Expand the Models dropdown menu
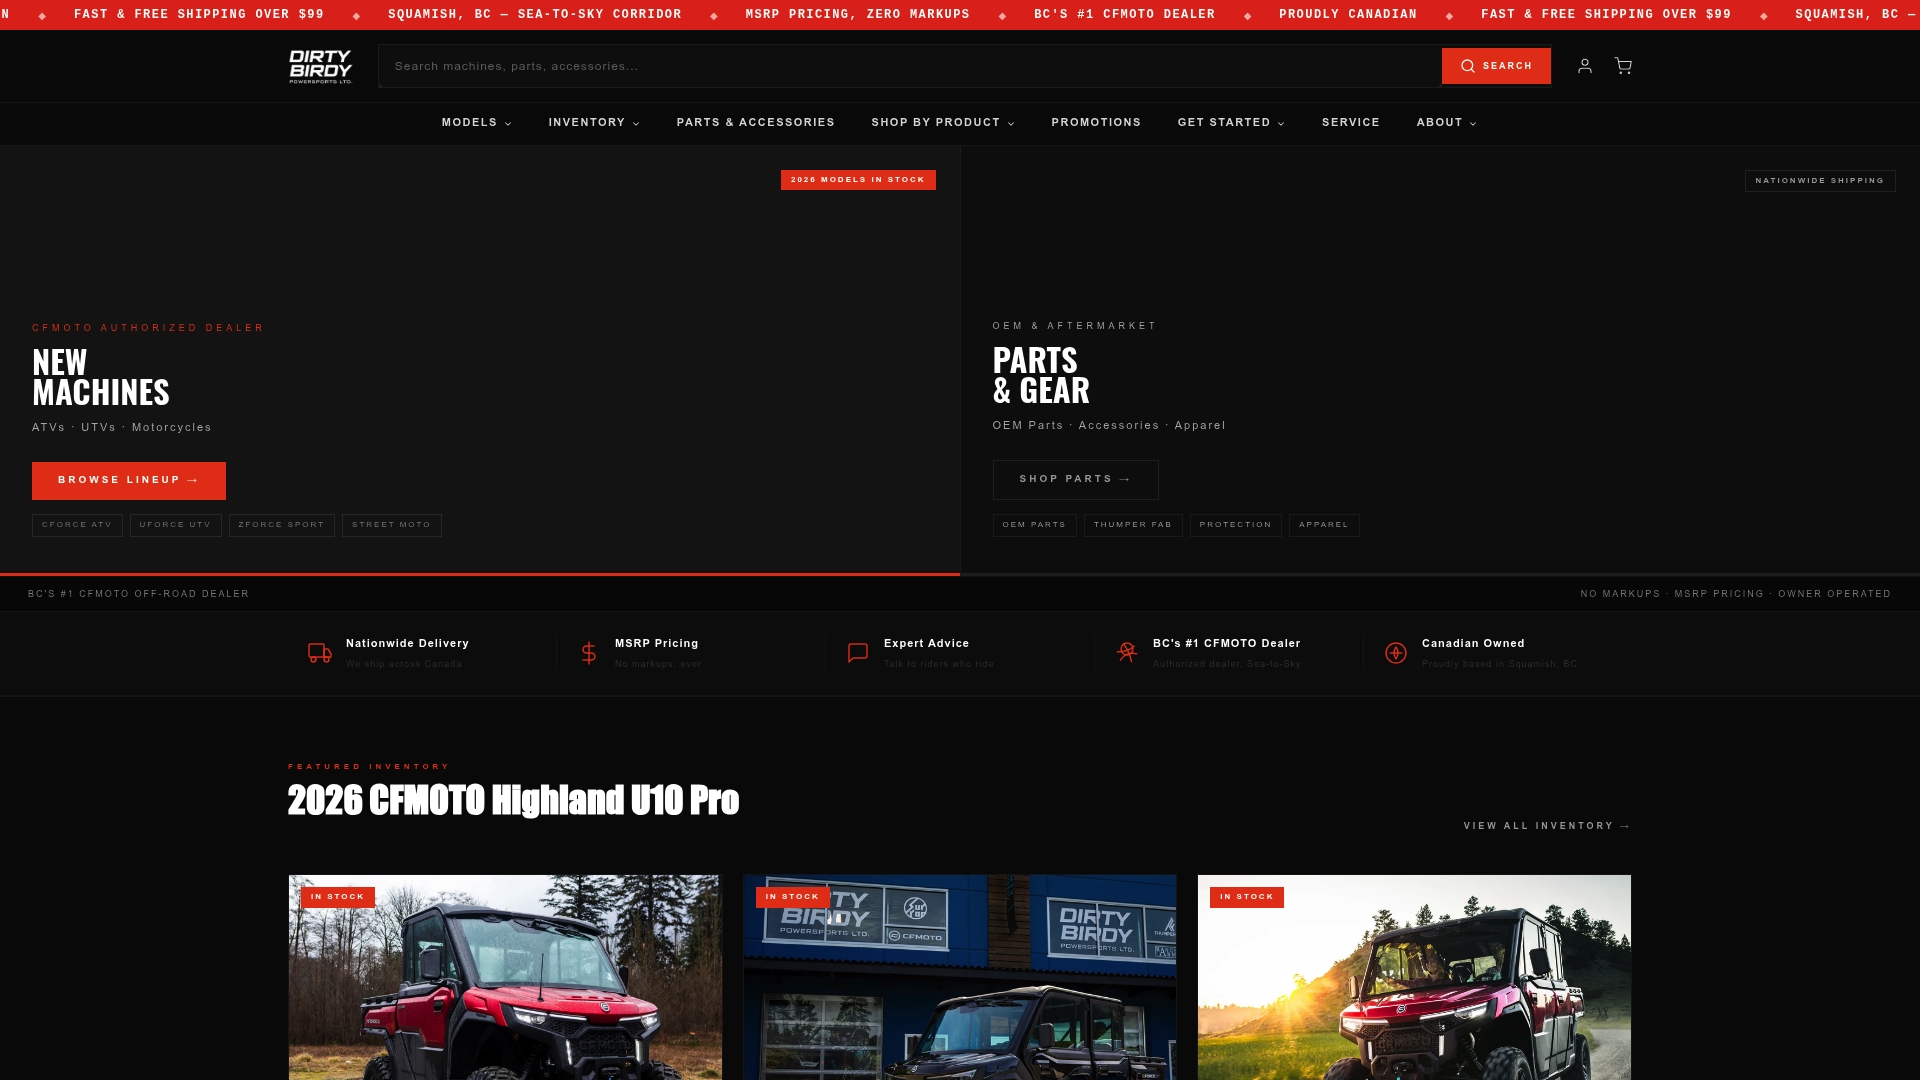The height and width of the screenshot is (1080, 1920). [x=477, y=123]
